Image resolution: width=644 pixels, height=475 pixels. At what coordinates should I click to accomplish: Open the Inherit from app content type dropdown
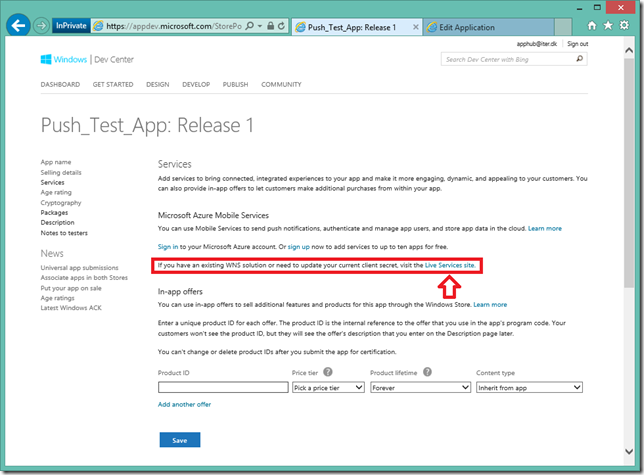[529, 388]
